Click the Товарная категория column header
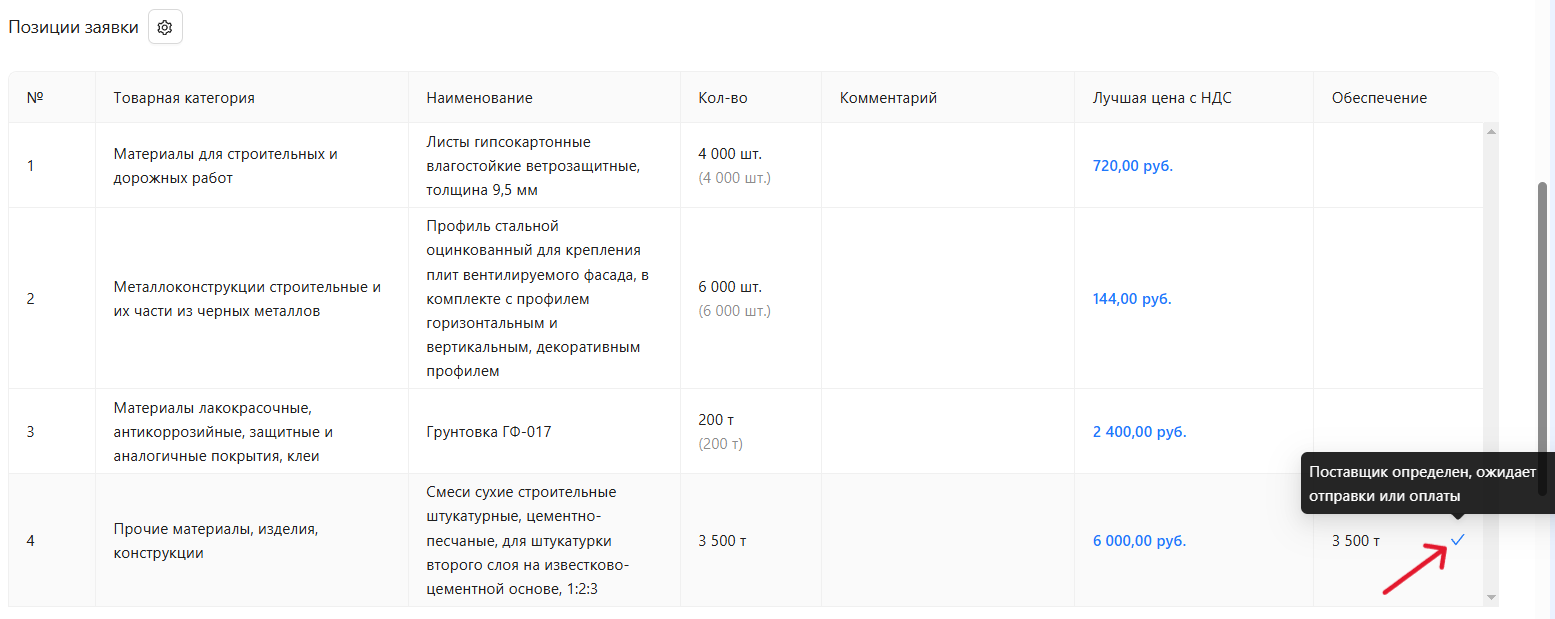The image size is (1555, 619). [x=184, y=98]
